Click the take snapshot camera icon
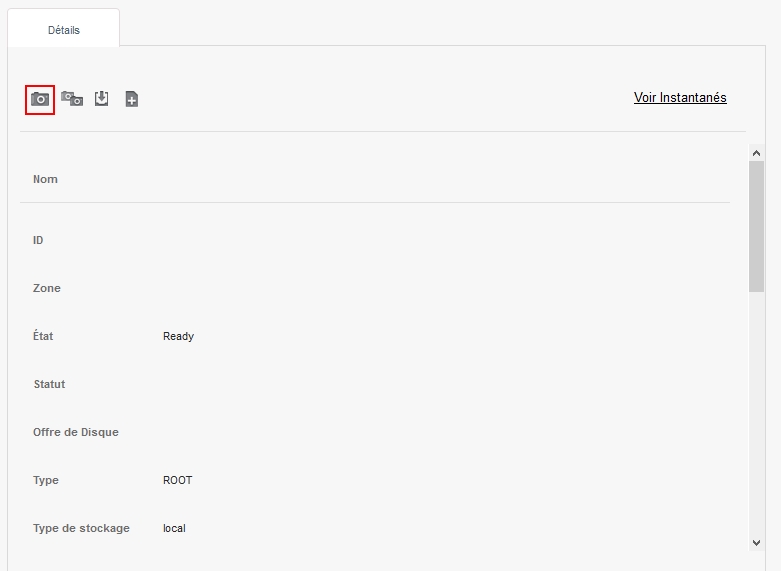This screenshot has width=781, height=571. (40, 99)
